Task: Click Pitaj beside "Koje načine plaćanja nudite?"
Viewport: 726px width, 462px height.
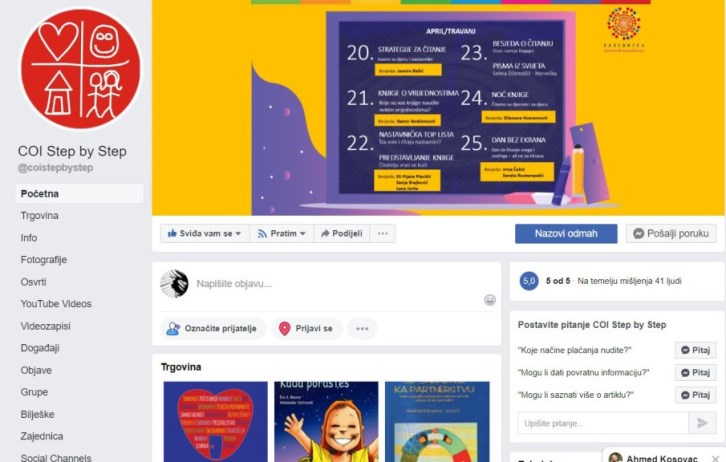Action: (x=695, y=350)
